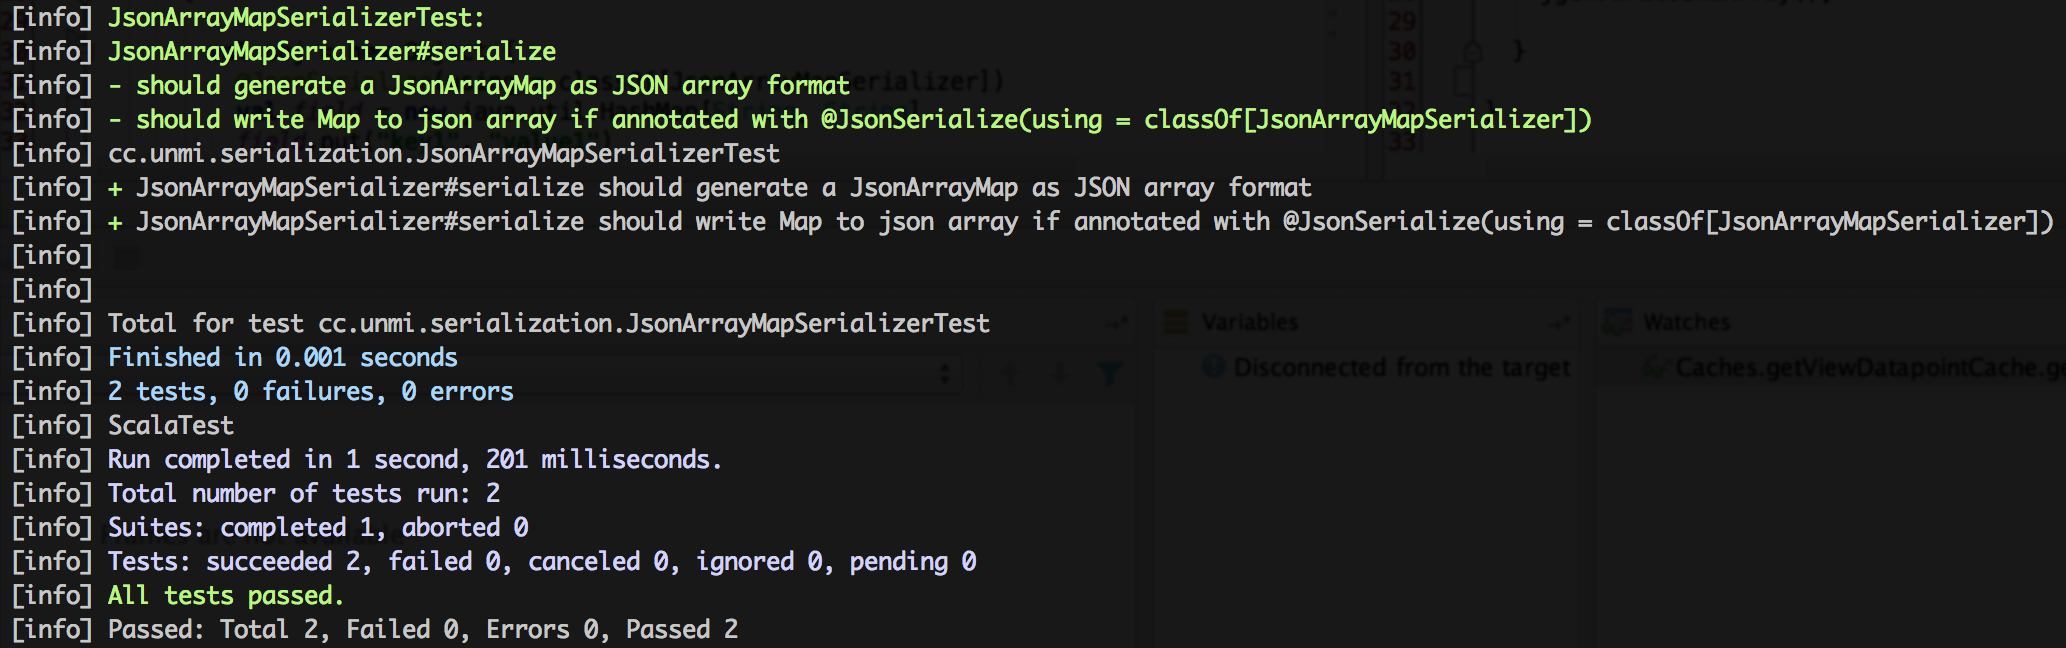2066x648 pixels.
Task: Click the "Finished in 0.001 seconds" line
Action: coord(282,358)
